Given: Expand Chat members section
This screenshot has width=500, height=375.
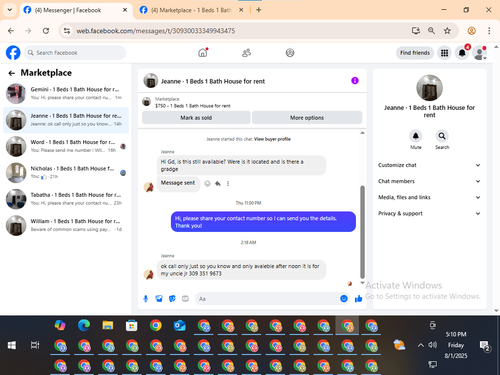Looking at the screenshot, I should point(429,181).
